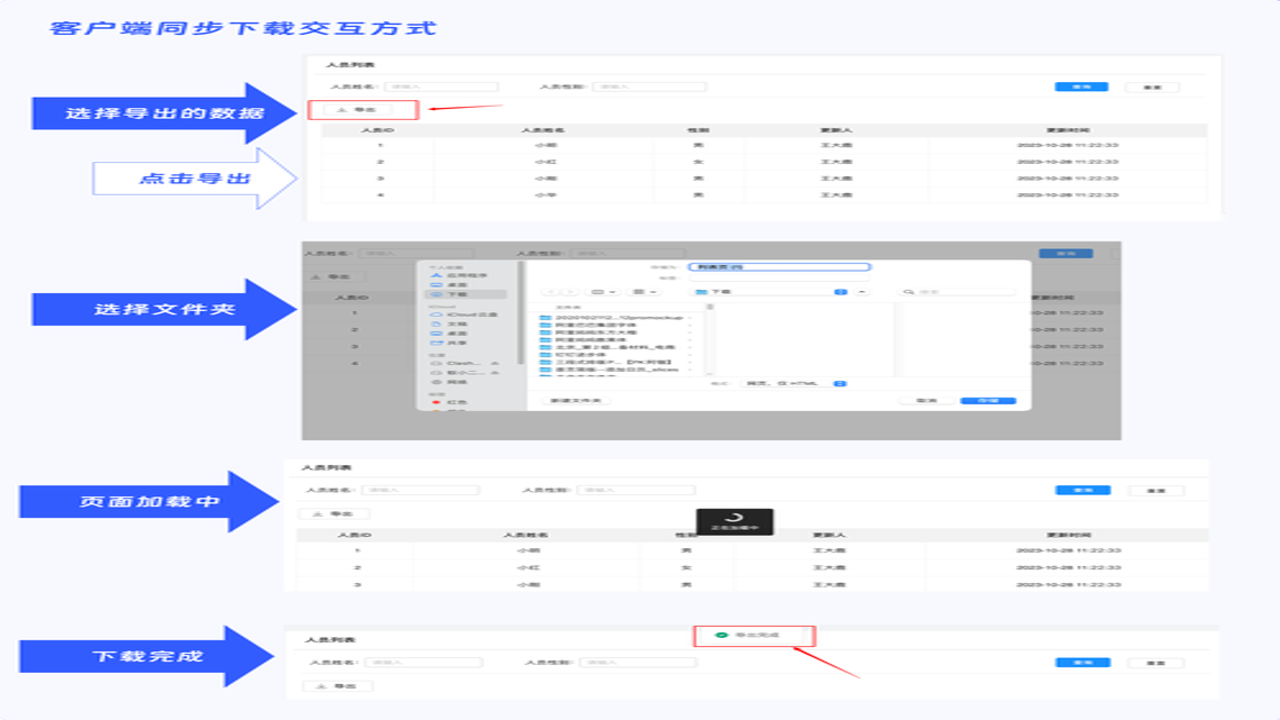
Task: Click the save dialog sidebar scrollbar
Action: (x=520, y=312)
